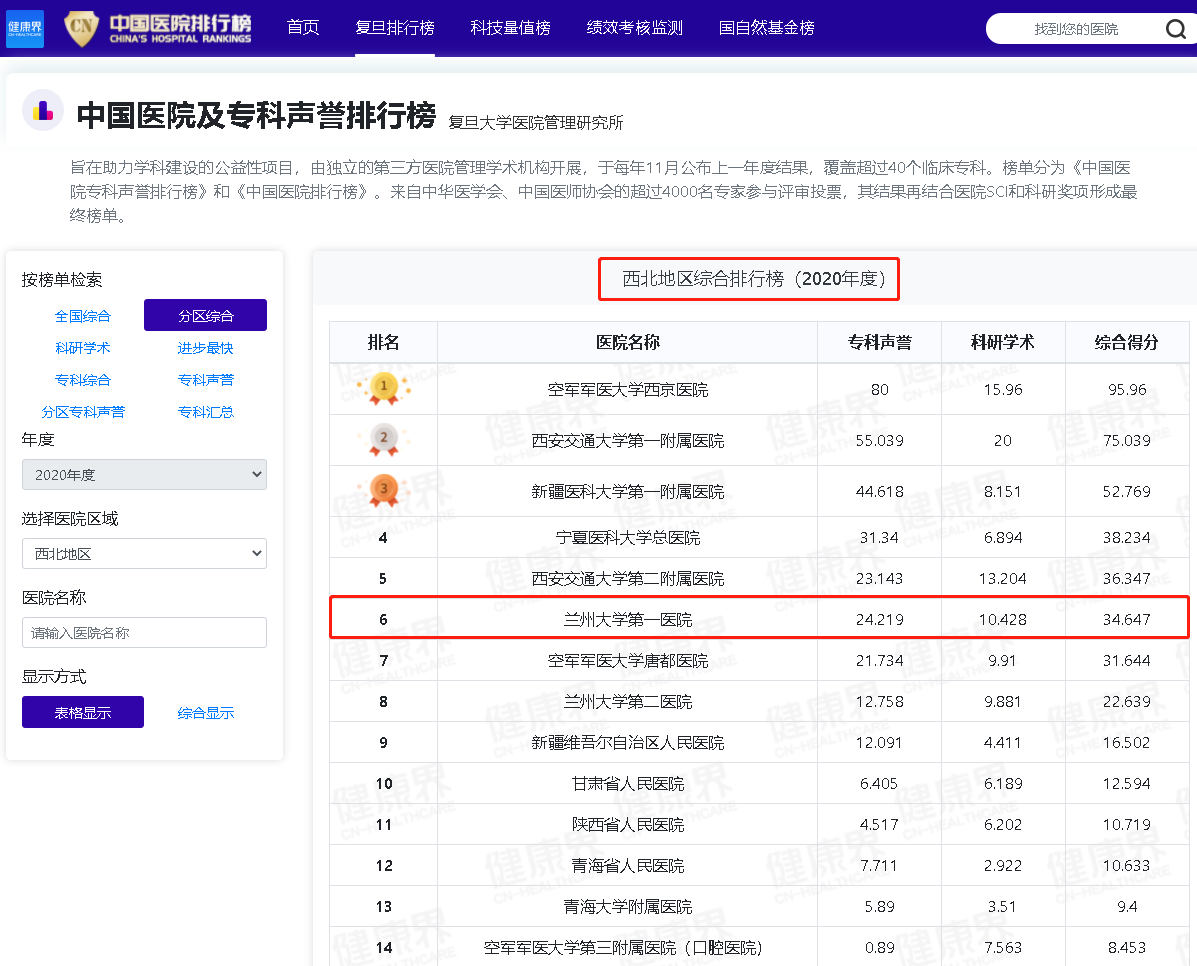This screenshot has height=966, width=1197.
Task: Select 兰州大学第一医院 row name
Action: point(628,619)
